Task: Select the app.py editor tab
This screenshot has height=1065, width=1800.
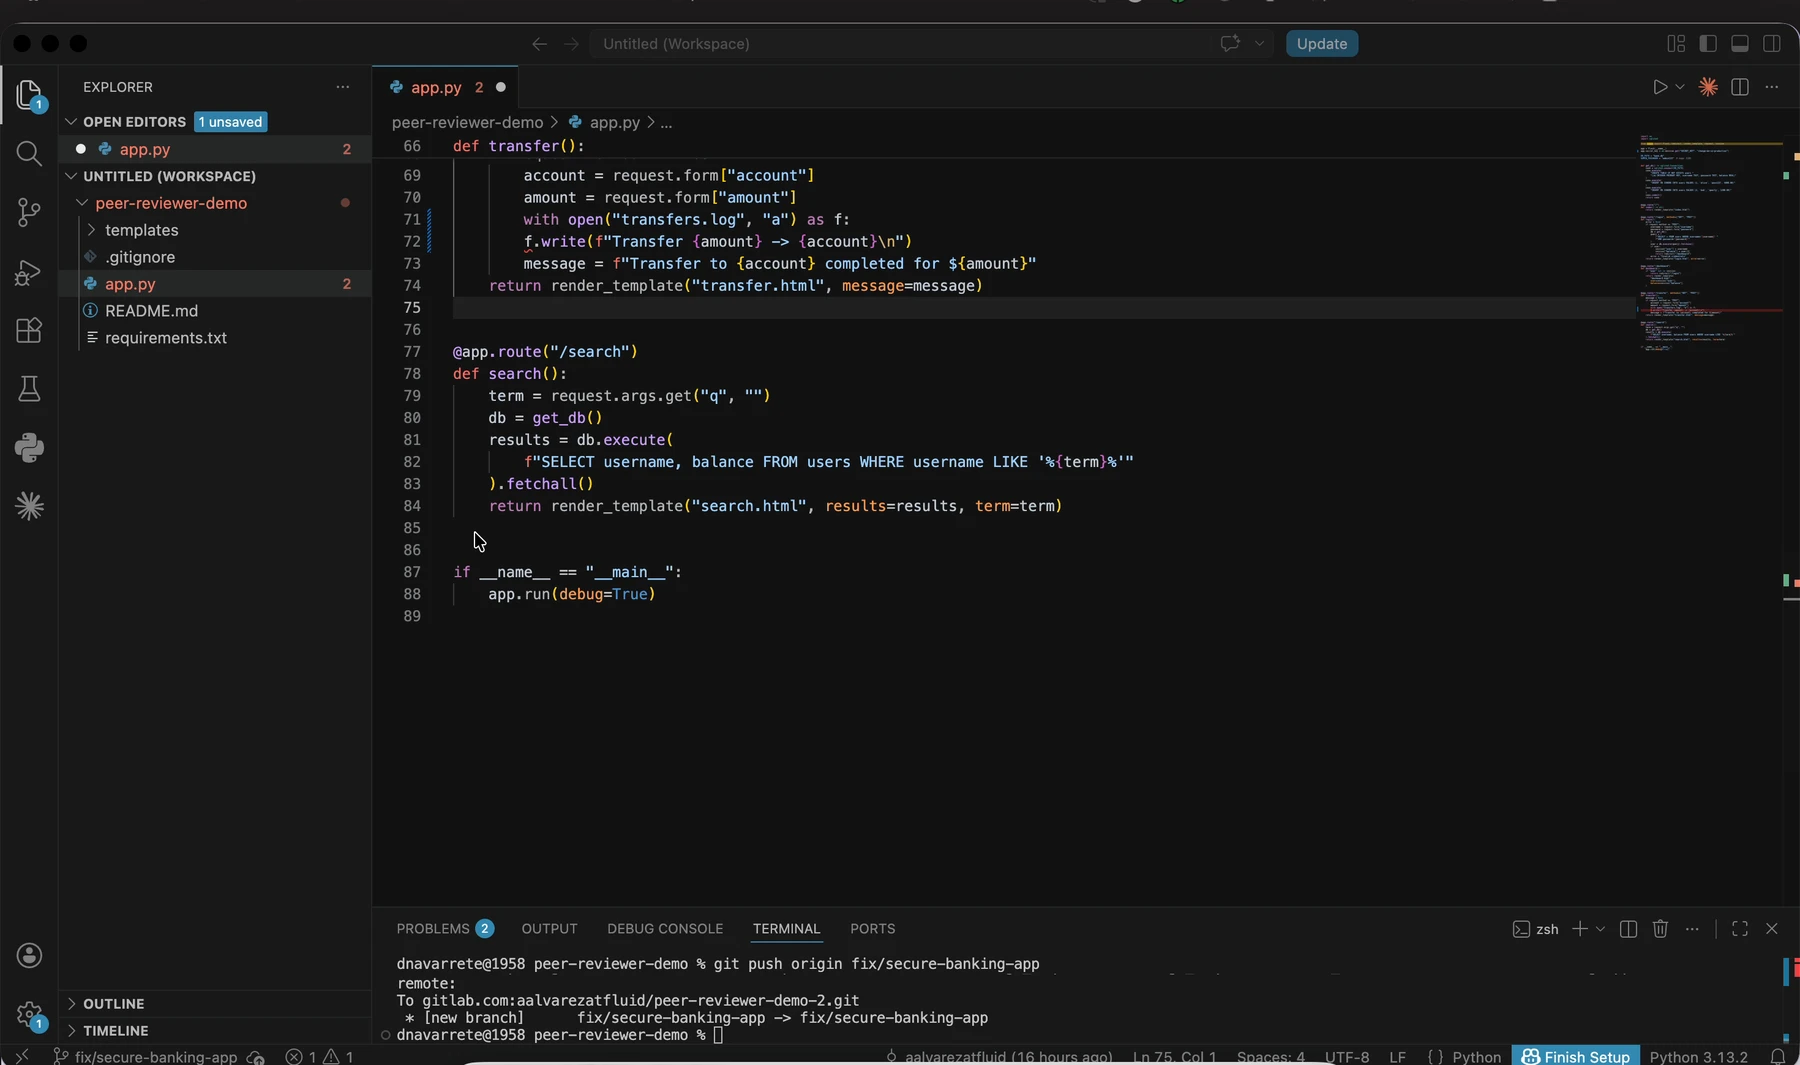Action: (445, 87)
